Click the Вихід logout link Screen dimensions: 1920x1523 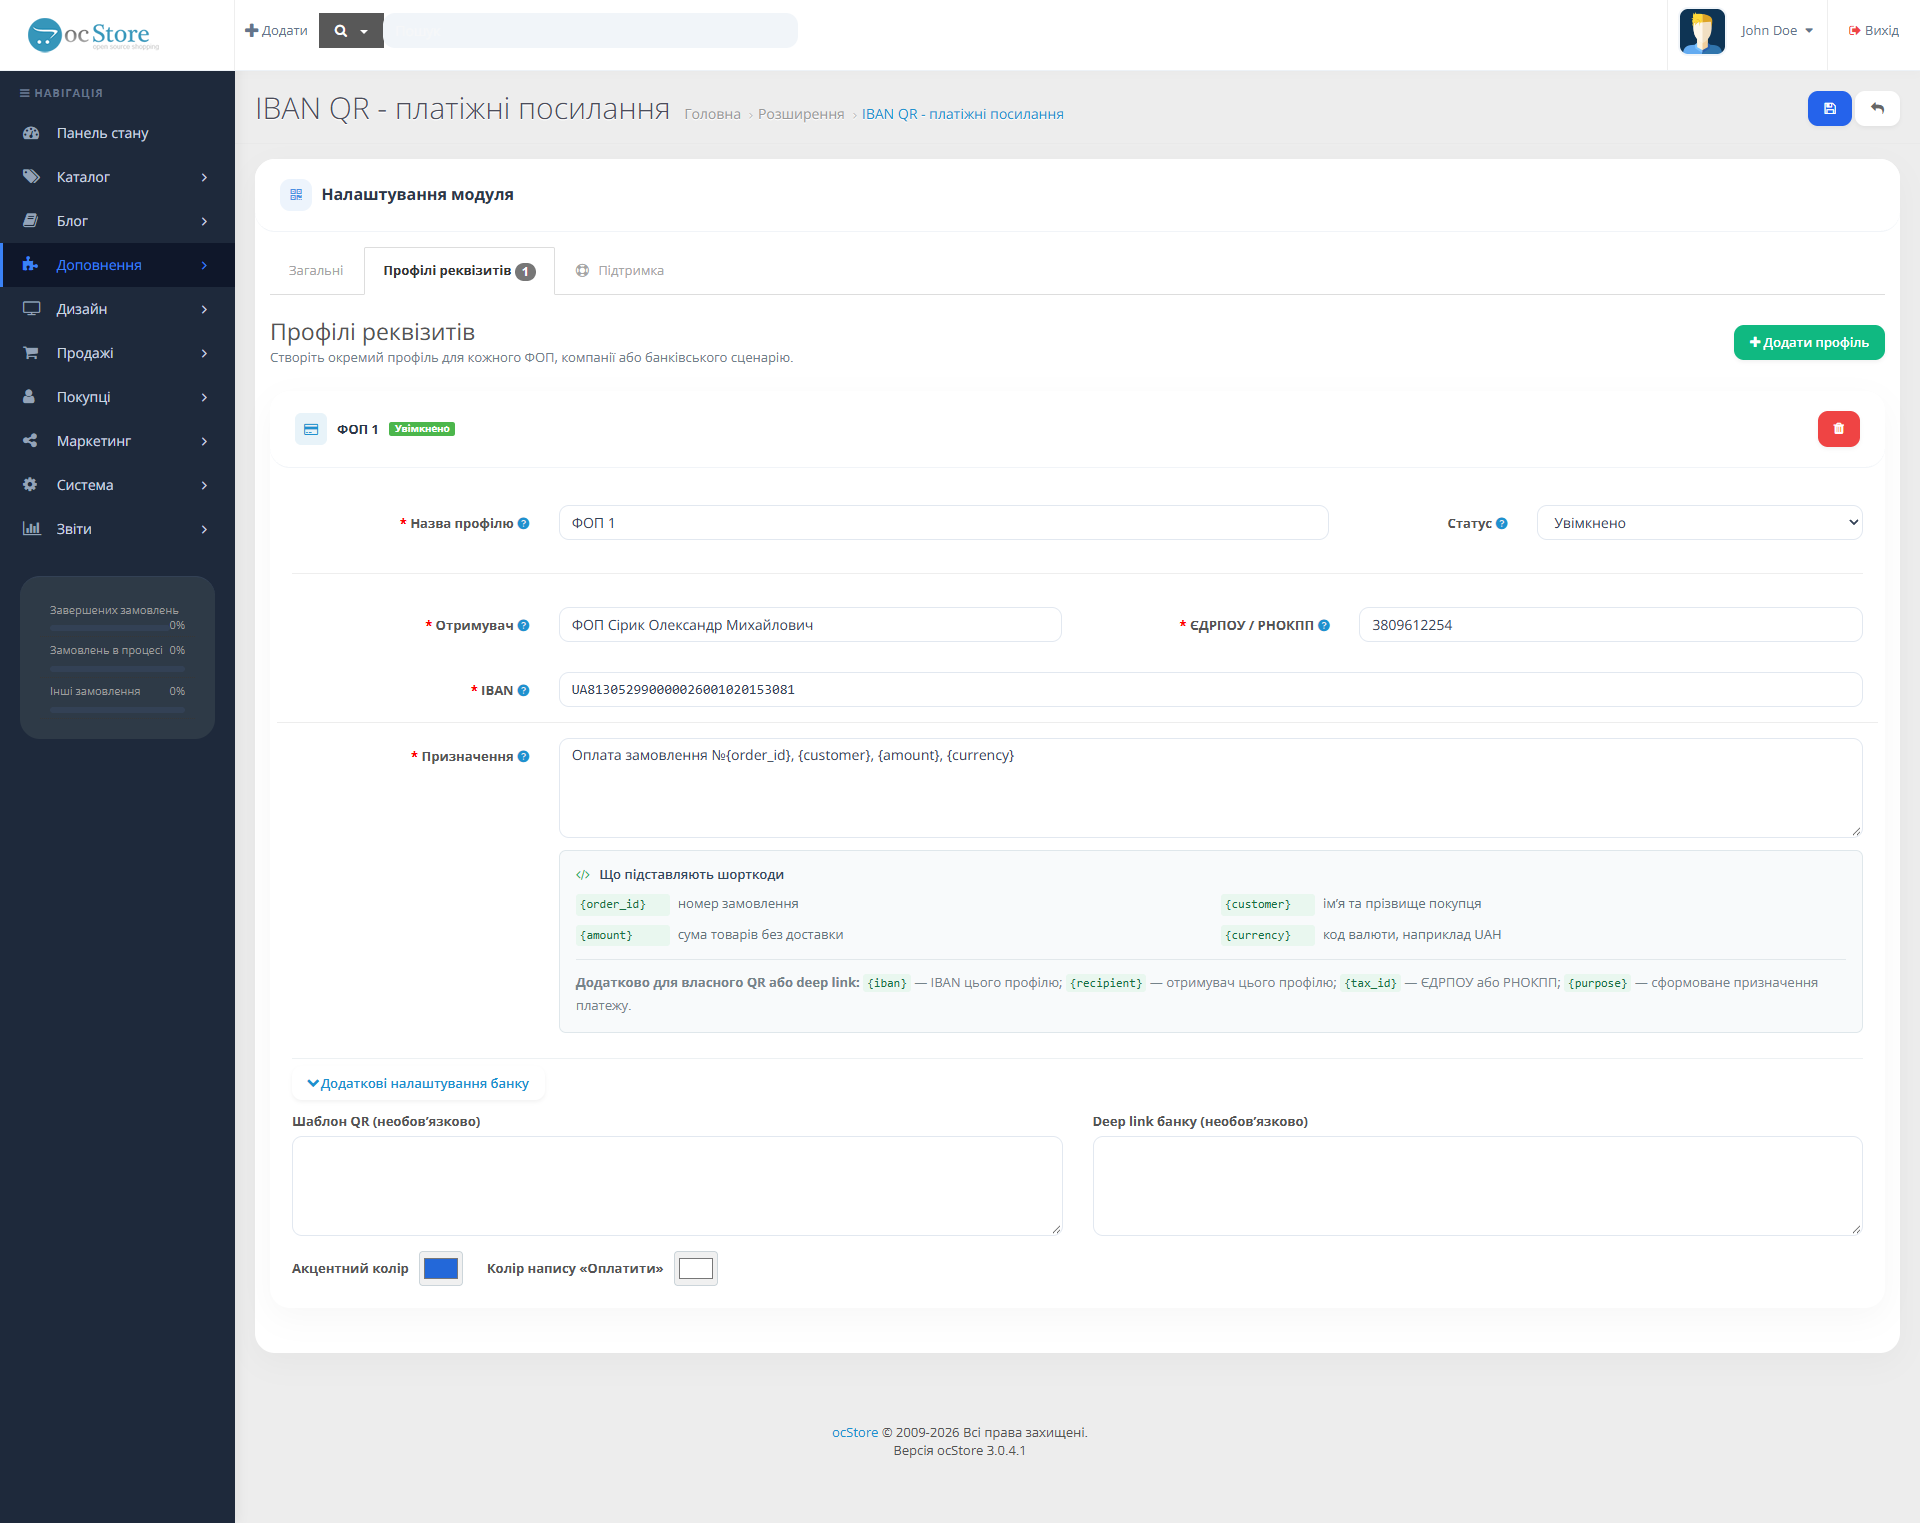pyautogui.click(x=1873, y=31)
